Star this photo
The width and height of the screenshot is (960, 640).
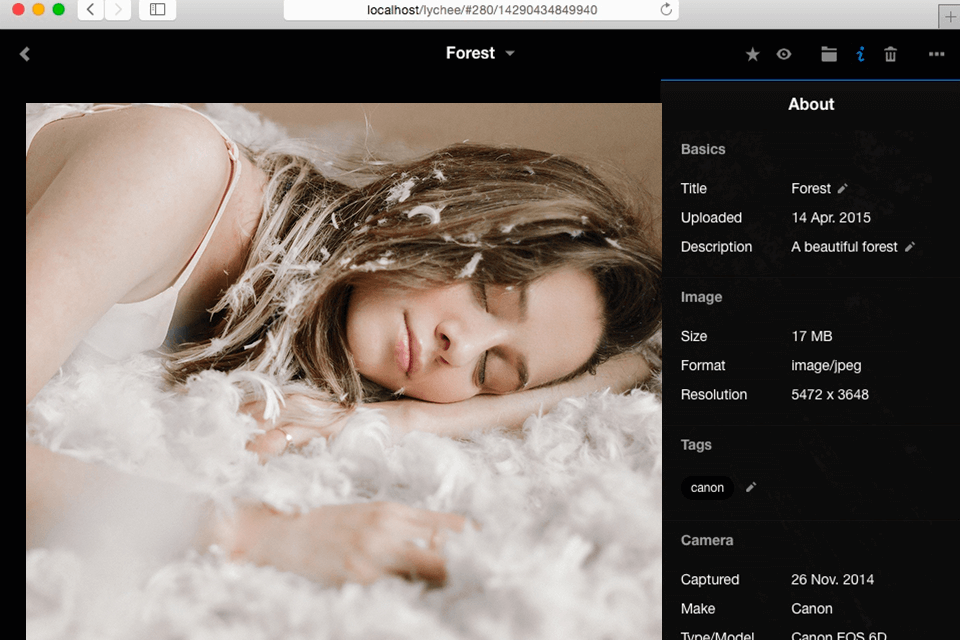coord(752,55)
